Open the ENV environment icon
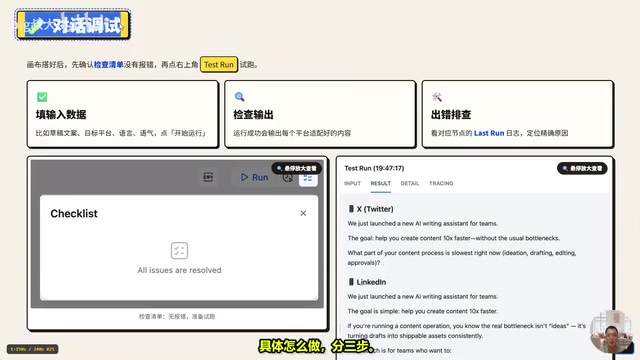The height and width of the screenshot is (360, 640). [x=208, y=177]
